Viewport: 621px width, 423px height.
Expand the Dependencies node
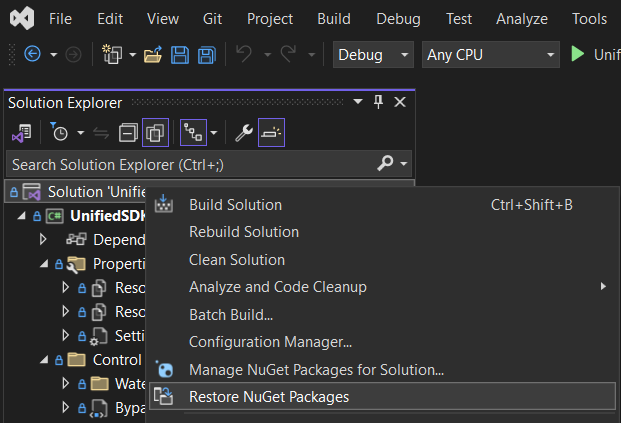[x=43, y=239]
